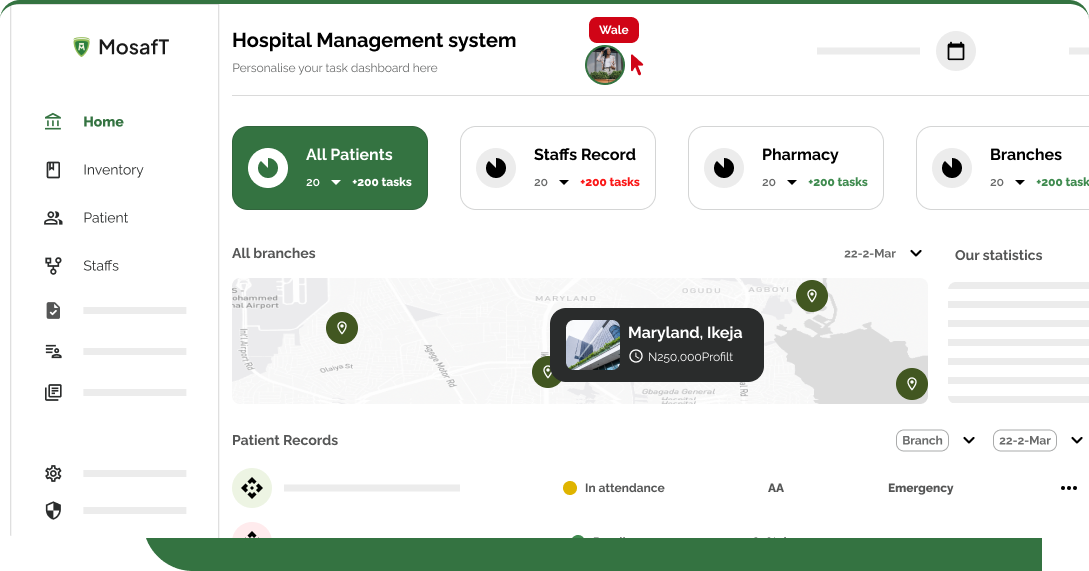Open the three-dot menu for Emergency row
1089x571 pixels.
click(x=1069, y=488)
